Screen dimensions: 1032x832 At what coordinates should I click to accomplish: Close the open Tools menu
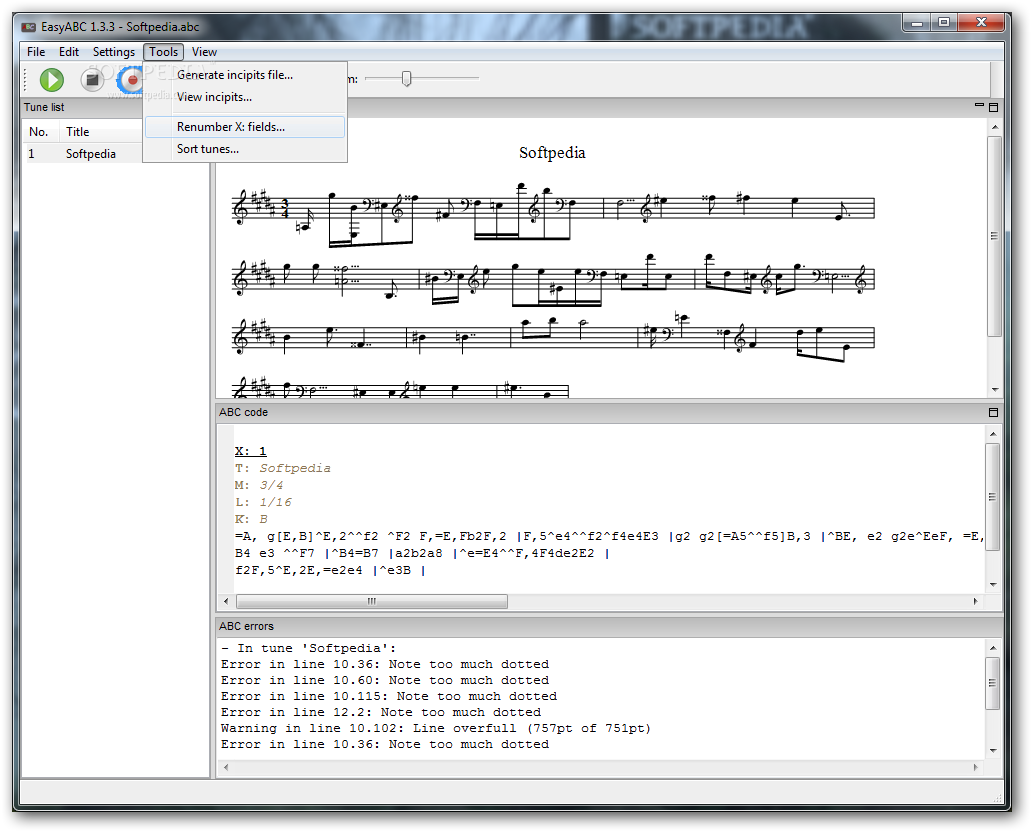163,52
